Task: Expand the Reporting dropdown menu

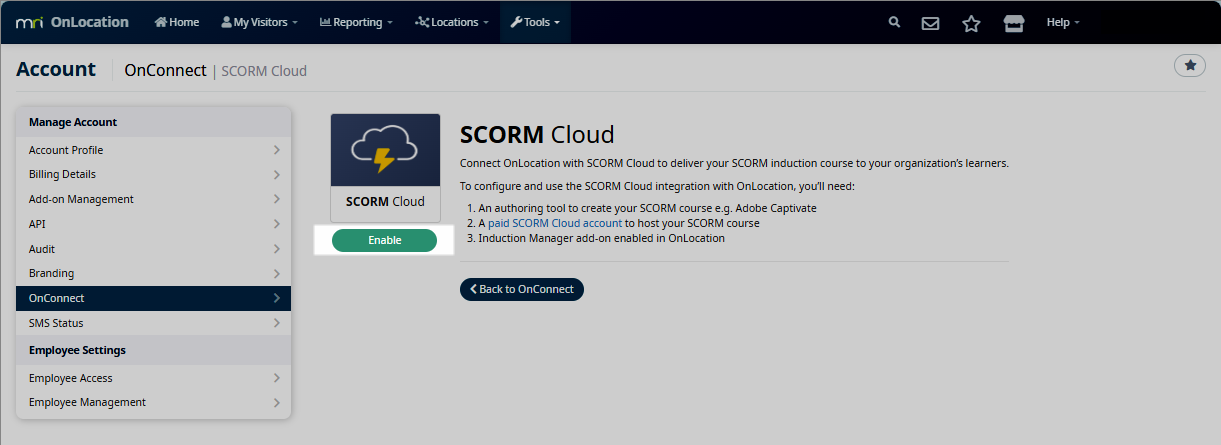Action: 356,22
